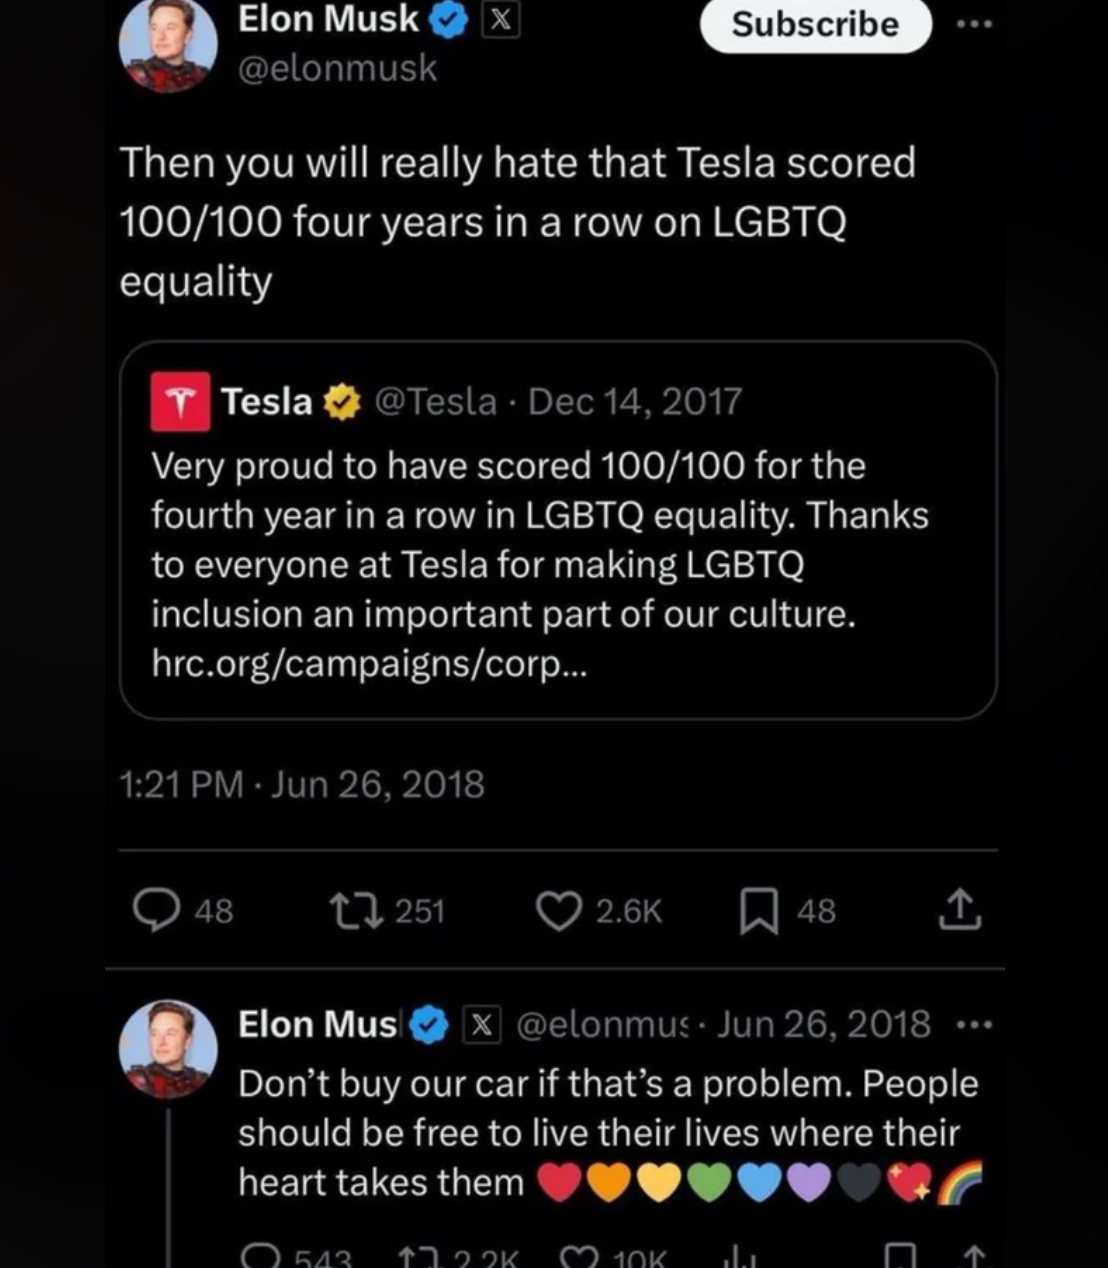The height and width of the screenshot is (1268, 1108).
Task: Open Elon Musk's profile picture at top
Action: [168, 45]
